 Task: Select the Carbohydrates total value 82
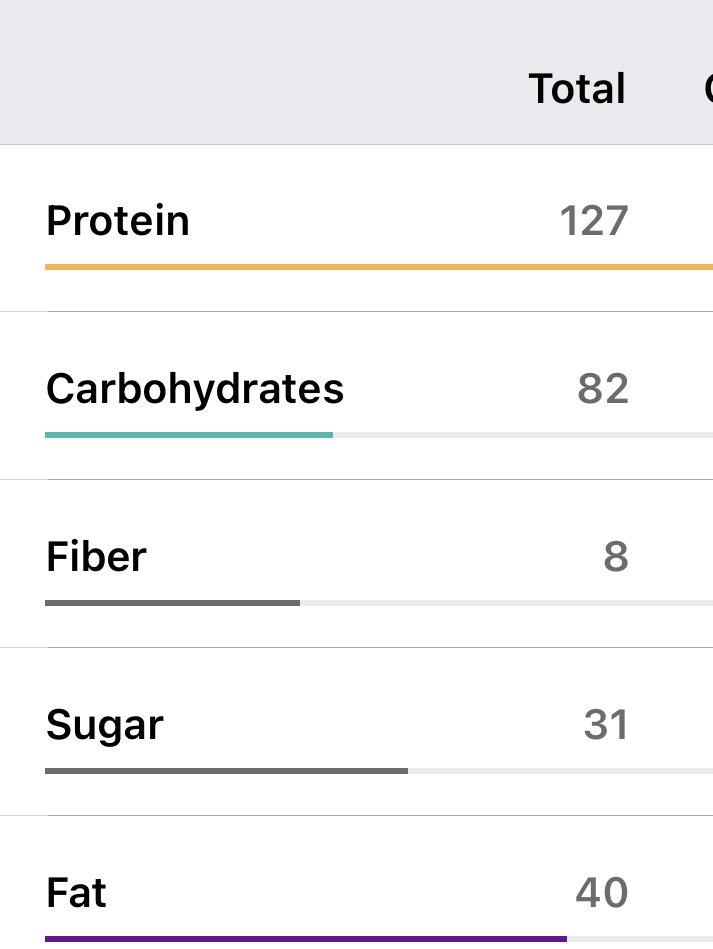click(x=603, y=389)
